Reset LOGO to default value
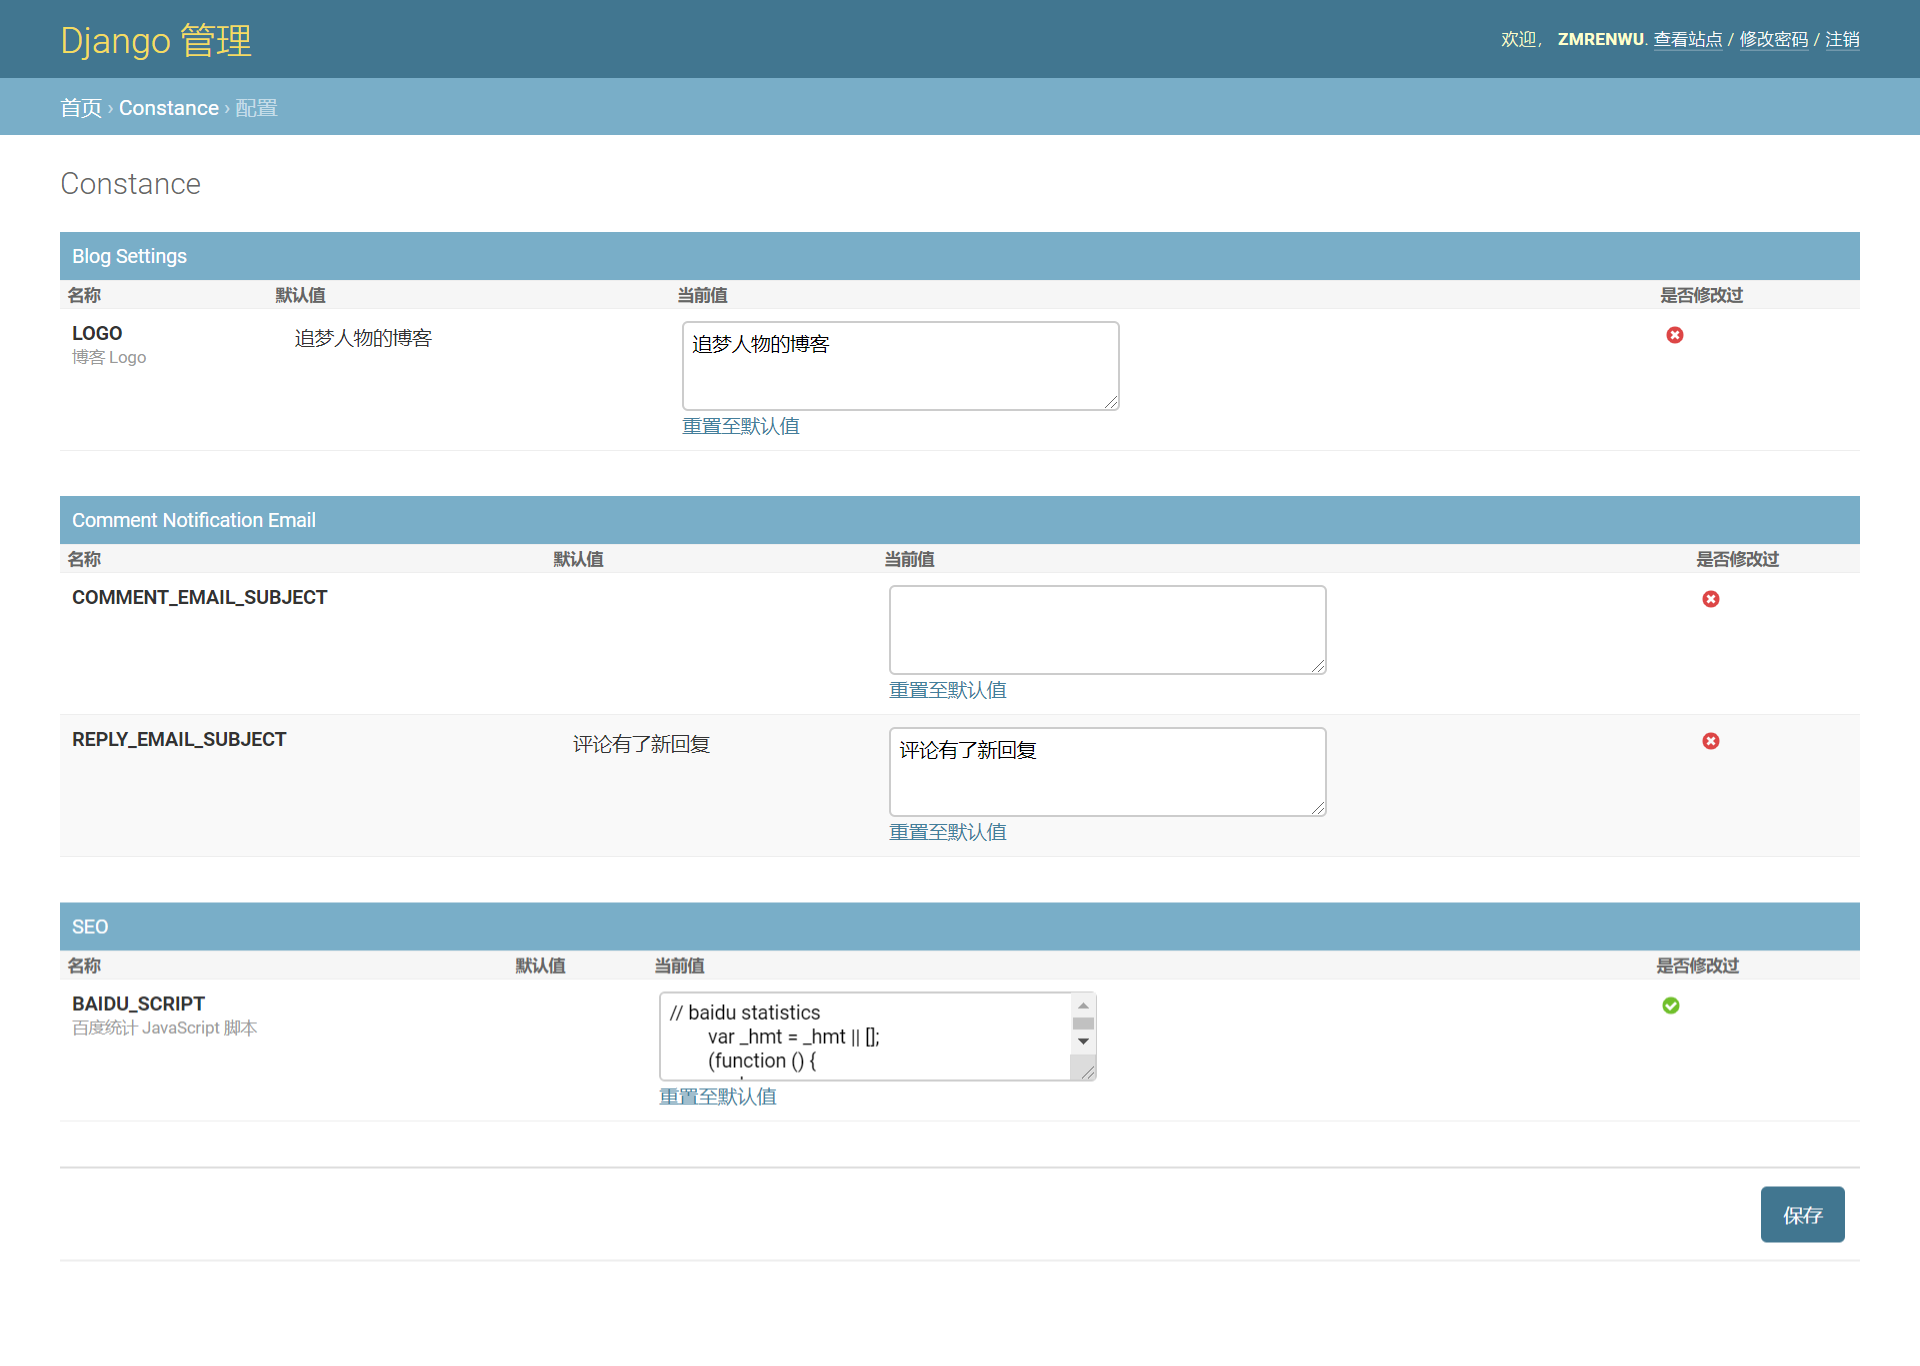Viewport: 1920px width, 1366px height. pos(741,426)
